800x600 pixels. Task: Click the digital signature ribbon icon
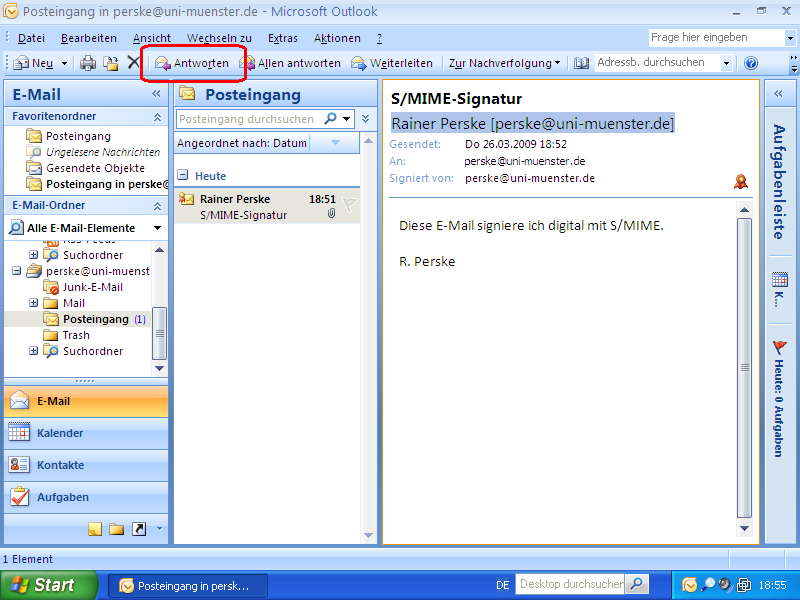(741, 181)
